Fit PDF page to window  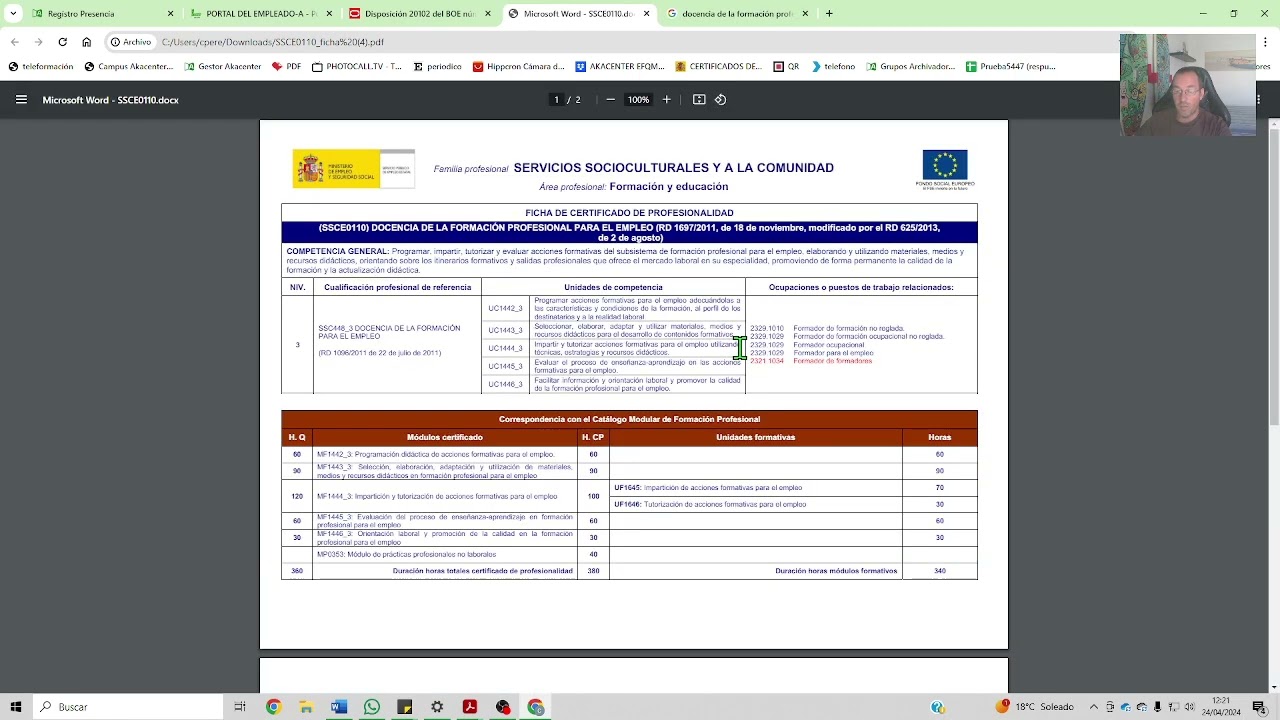tap(699, 100)
